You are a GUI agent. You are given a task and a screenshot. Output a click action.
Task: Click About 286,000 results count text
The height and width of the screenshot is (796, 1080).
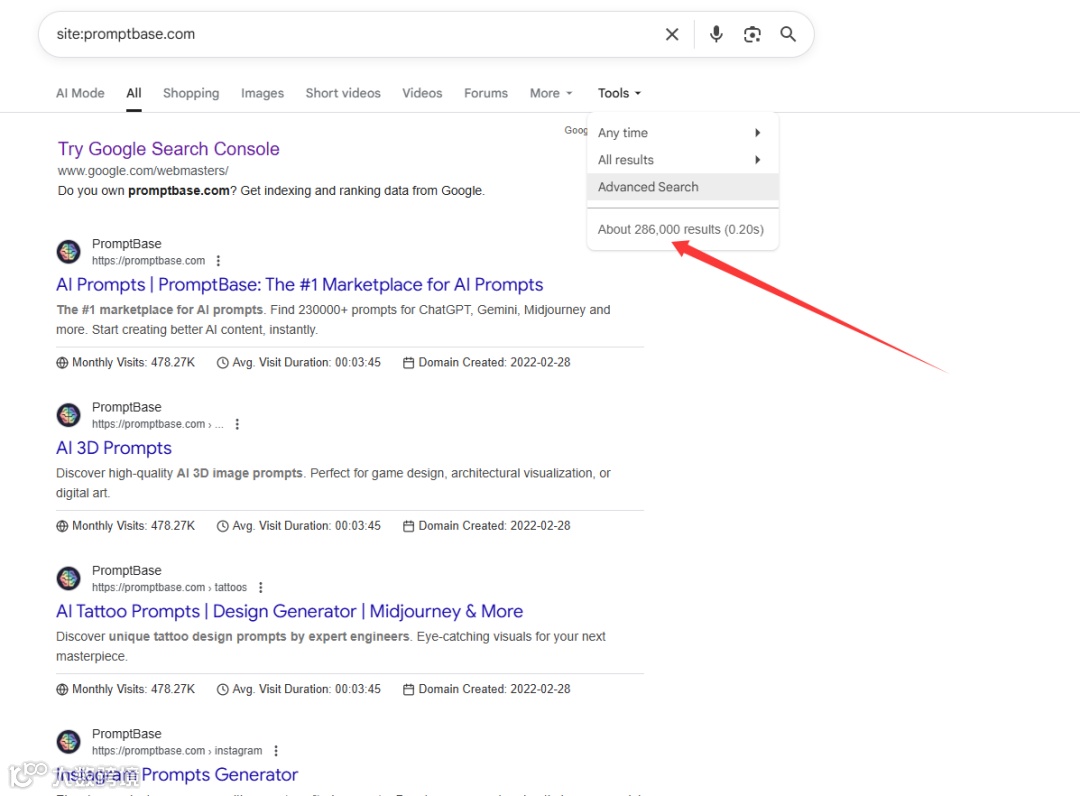coord(681,229)
